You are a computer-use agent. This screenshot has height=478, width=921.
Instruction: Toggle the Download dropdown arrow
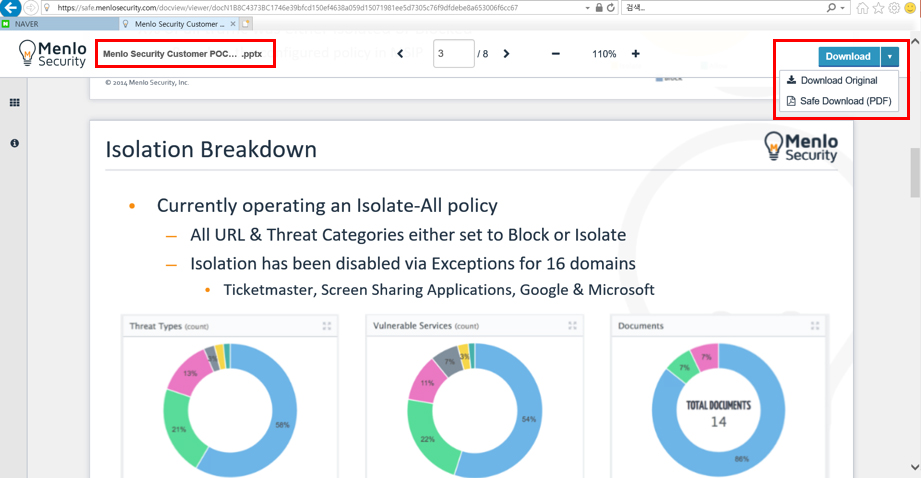(x=890, y=56)
